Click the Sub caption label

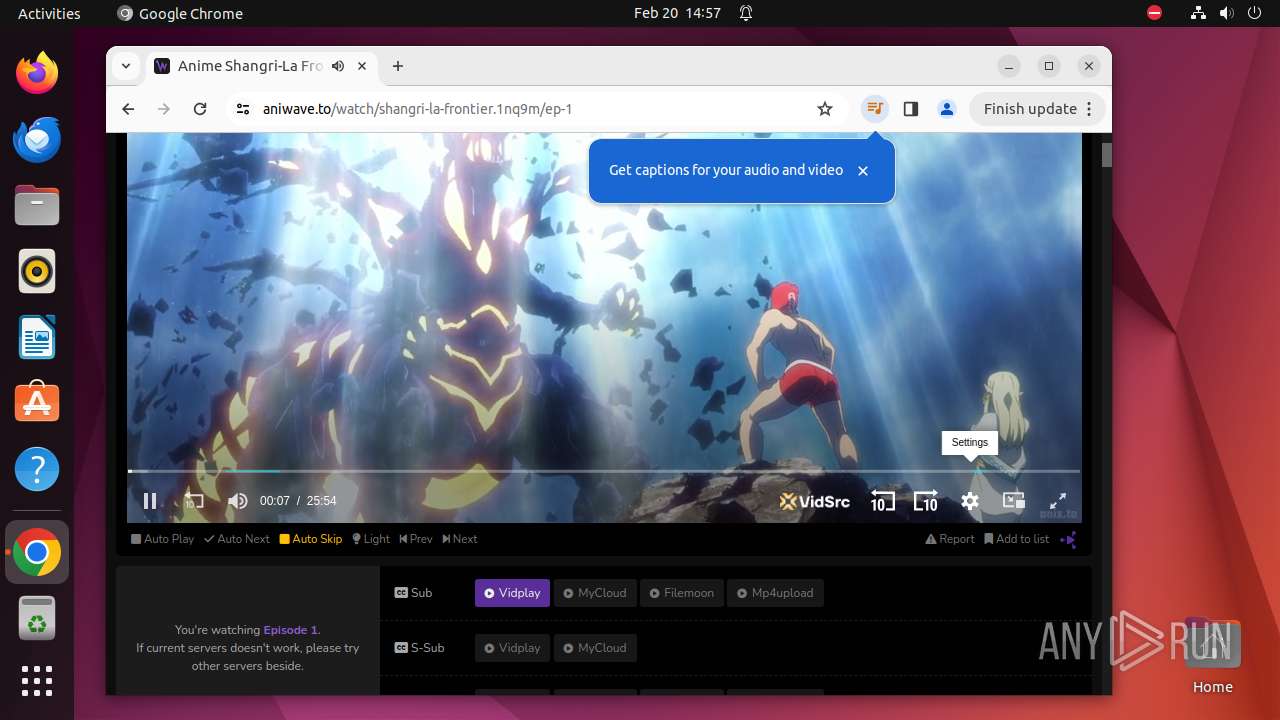pos(413,593)
